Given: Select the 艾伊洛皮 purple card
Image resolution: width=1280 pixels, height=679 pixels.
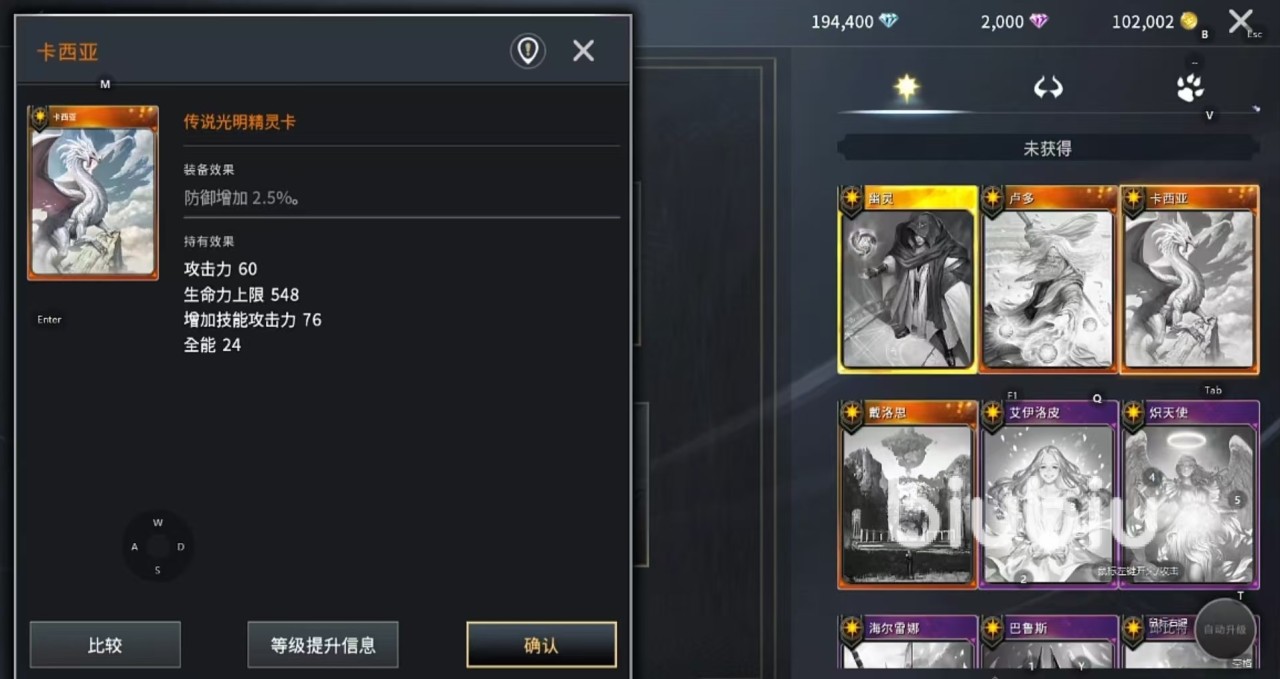Looking at the screenshot, I should pyautogui.click(x=1048, y=494).
